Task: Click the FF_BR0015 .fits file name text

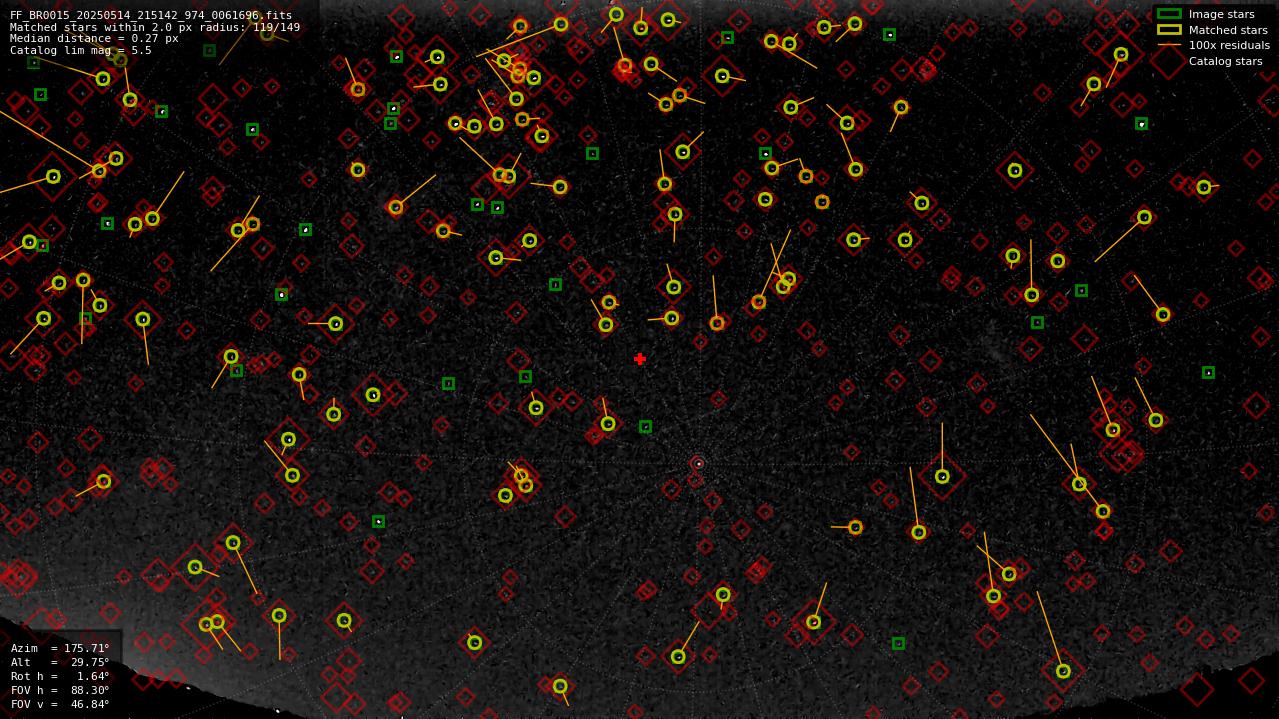Action: [x=151, y=16]
